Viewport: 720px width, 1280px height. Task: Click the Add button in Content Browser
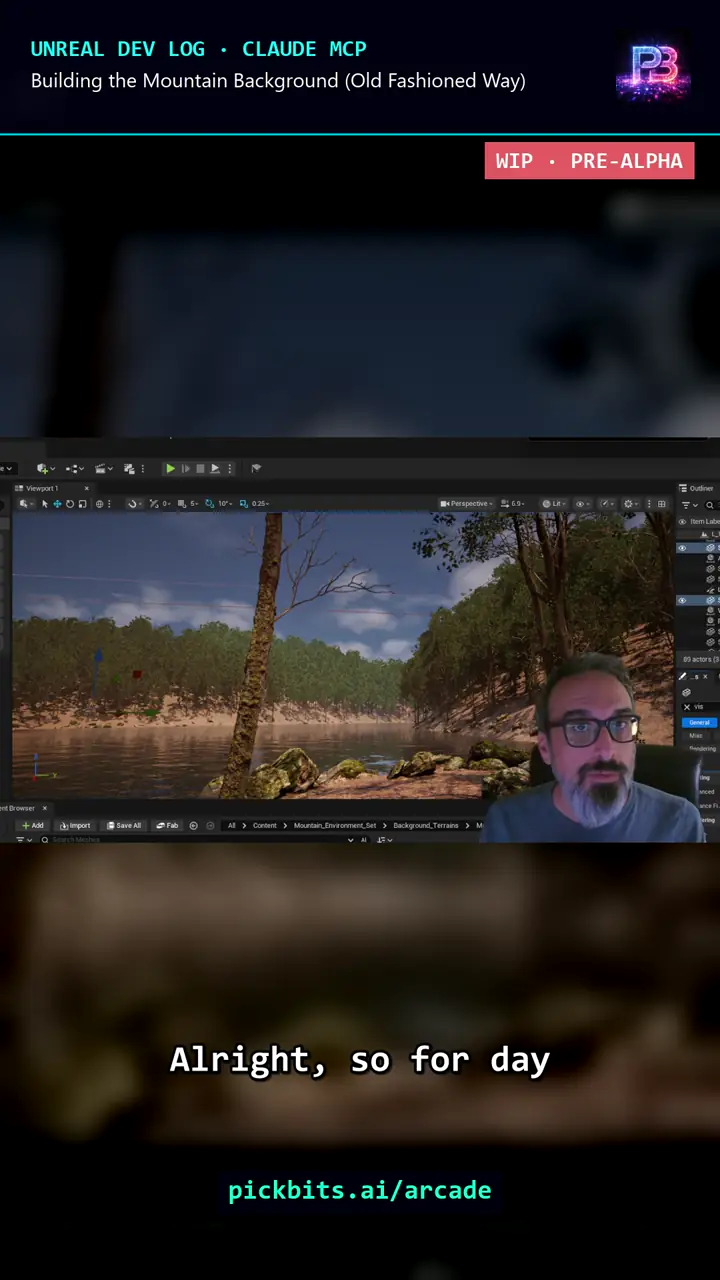point(33,825)
